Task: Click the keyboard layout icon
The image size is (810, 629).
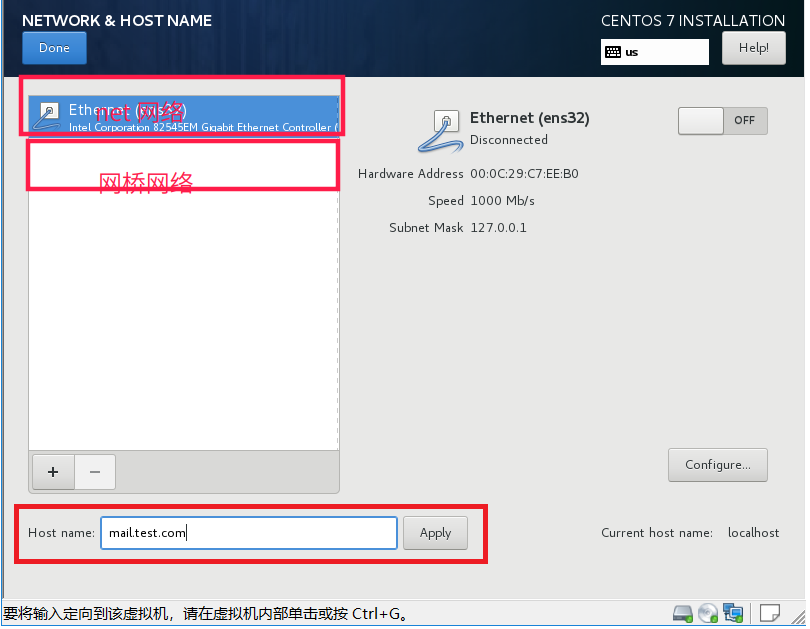Action: [613, 52]
